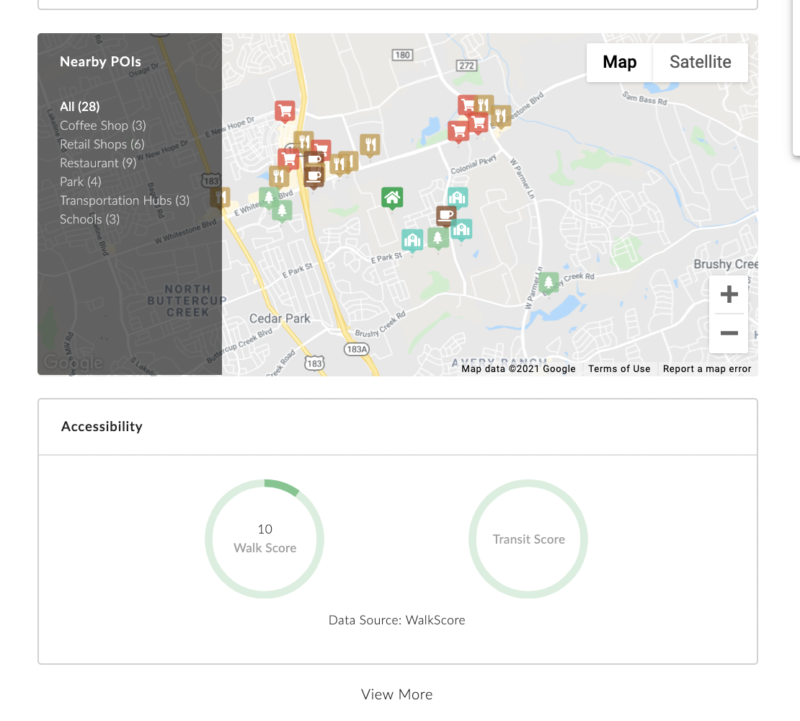800x721 pixels.
Task: Zoom out using the minus control
Action: (x=729, y=333)
